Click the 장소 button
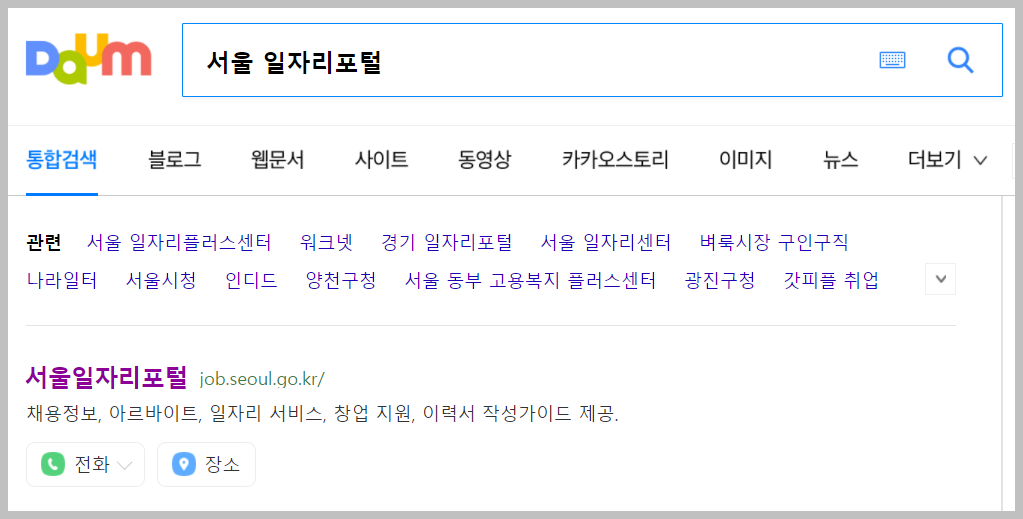The height and width of the screenshot is (519, 1023). (x=206, y=464)
